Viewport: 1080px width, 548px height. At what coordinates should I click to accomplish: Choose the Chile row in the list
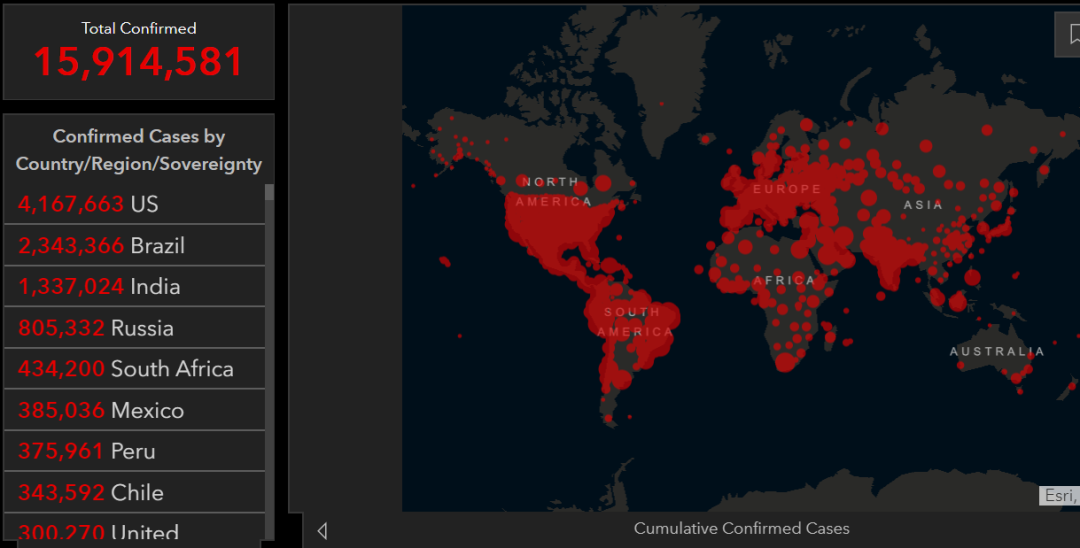tap(135, 492)
